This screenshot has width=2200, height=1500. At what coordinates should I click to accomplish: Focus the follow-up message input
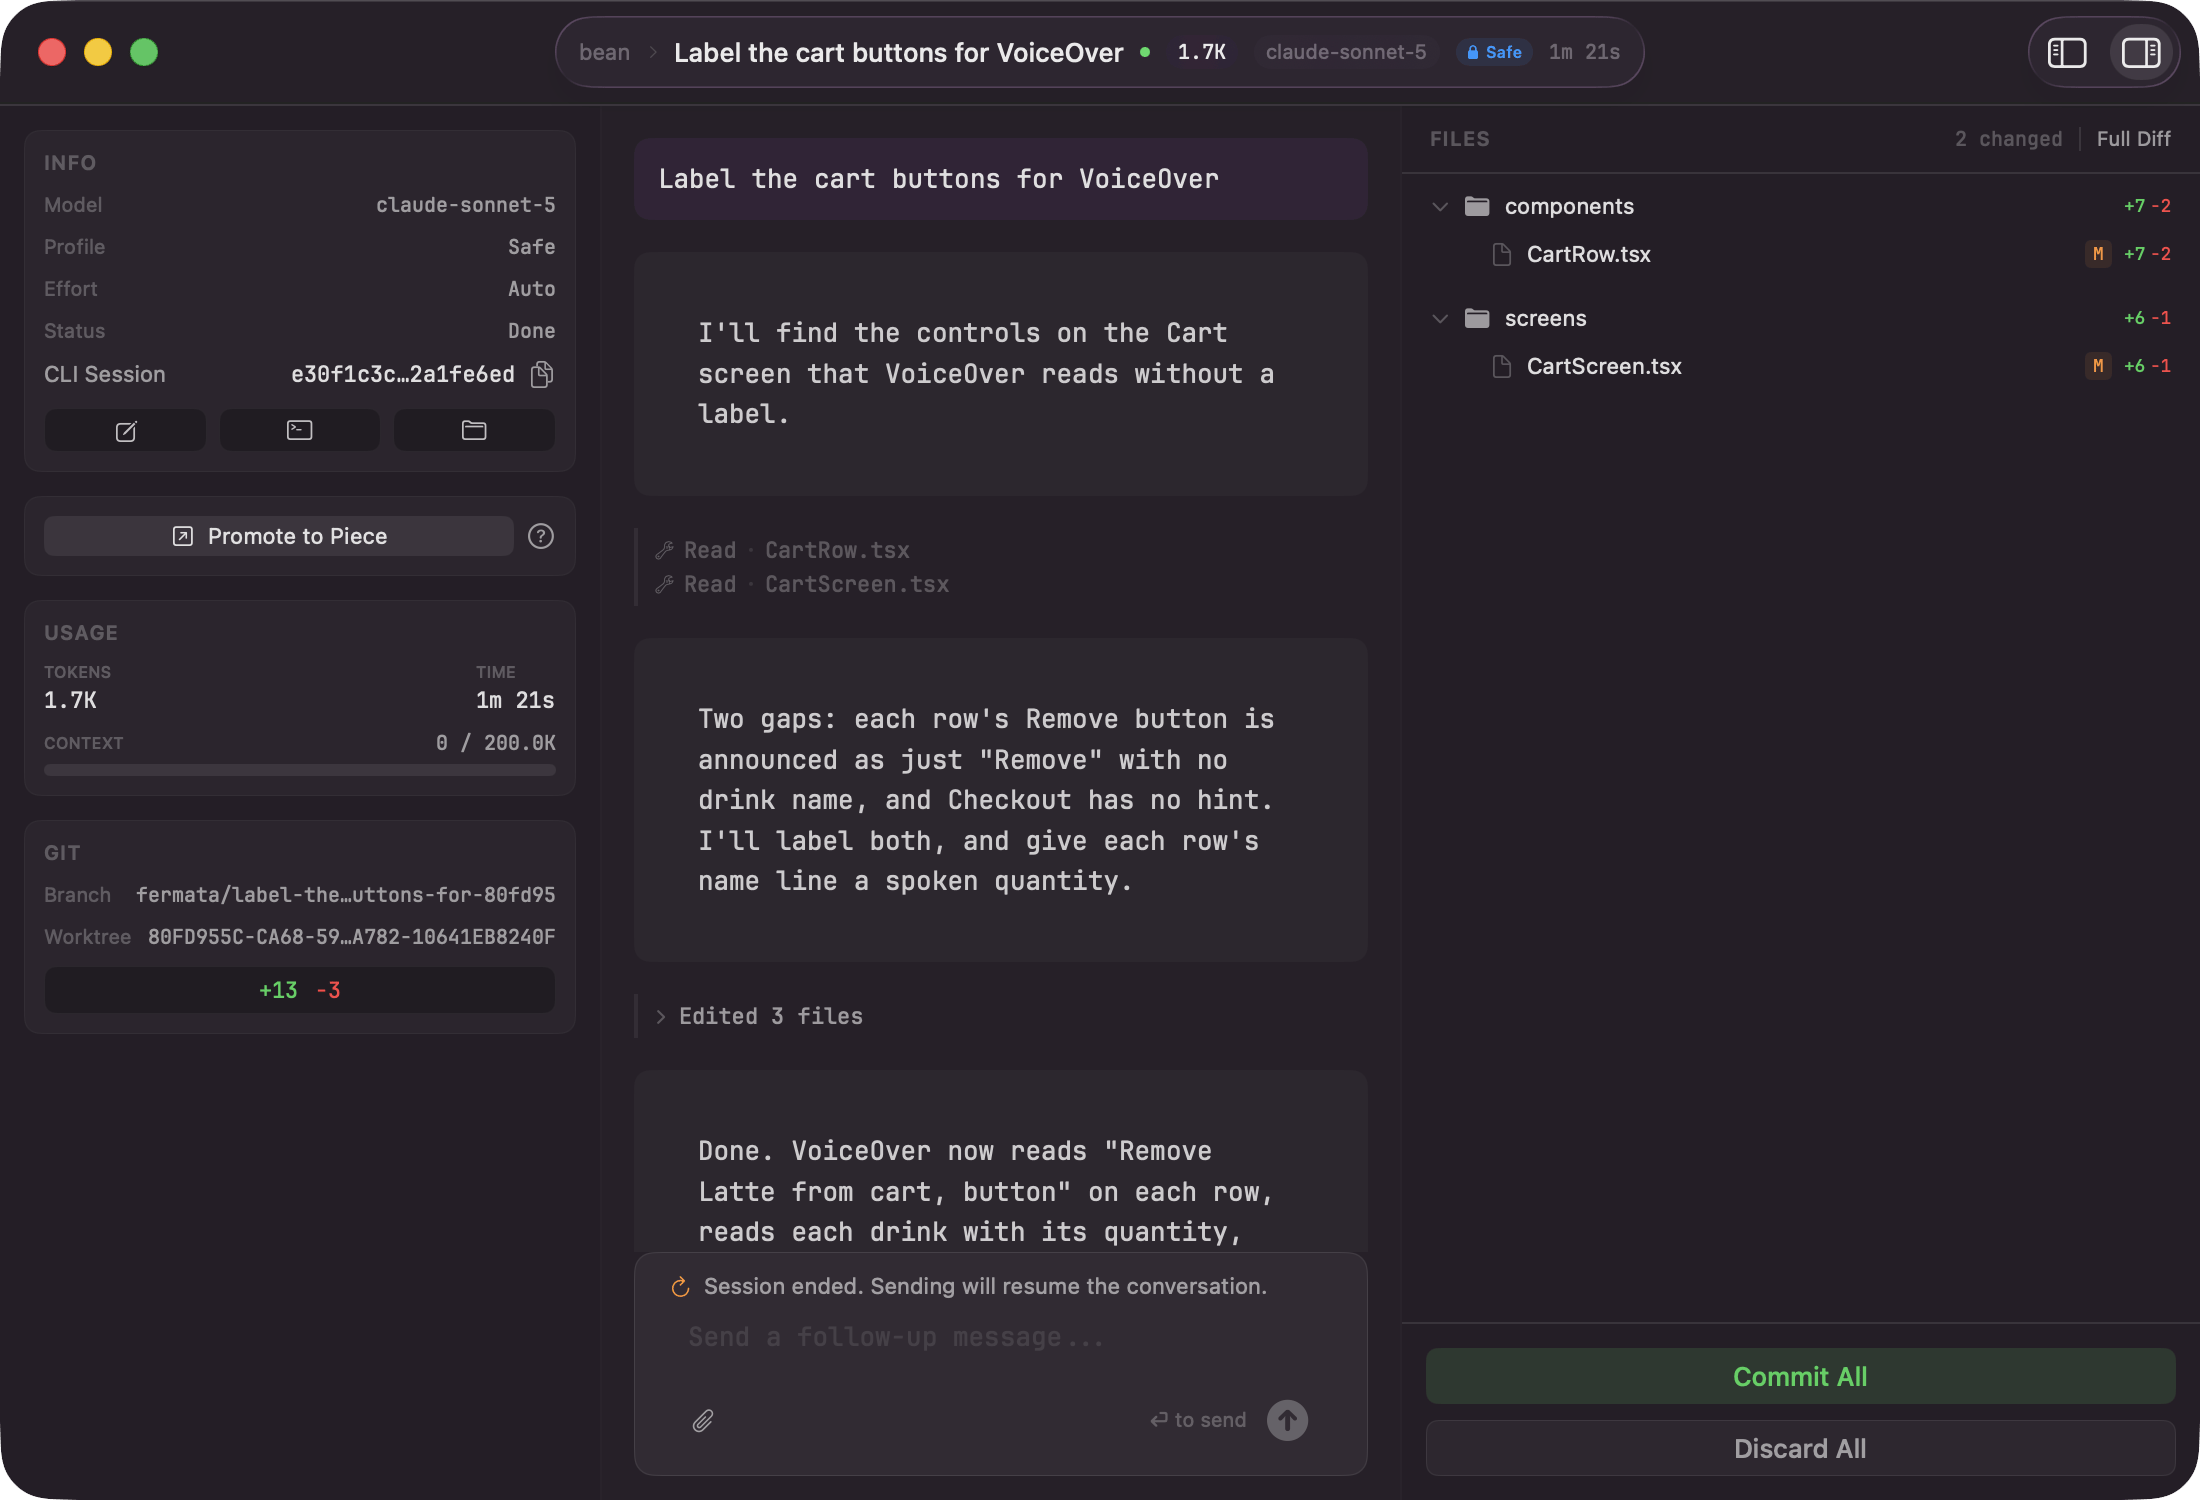click(1000, 1337)
